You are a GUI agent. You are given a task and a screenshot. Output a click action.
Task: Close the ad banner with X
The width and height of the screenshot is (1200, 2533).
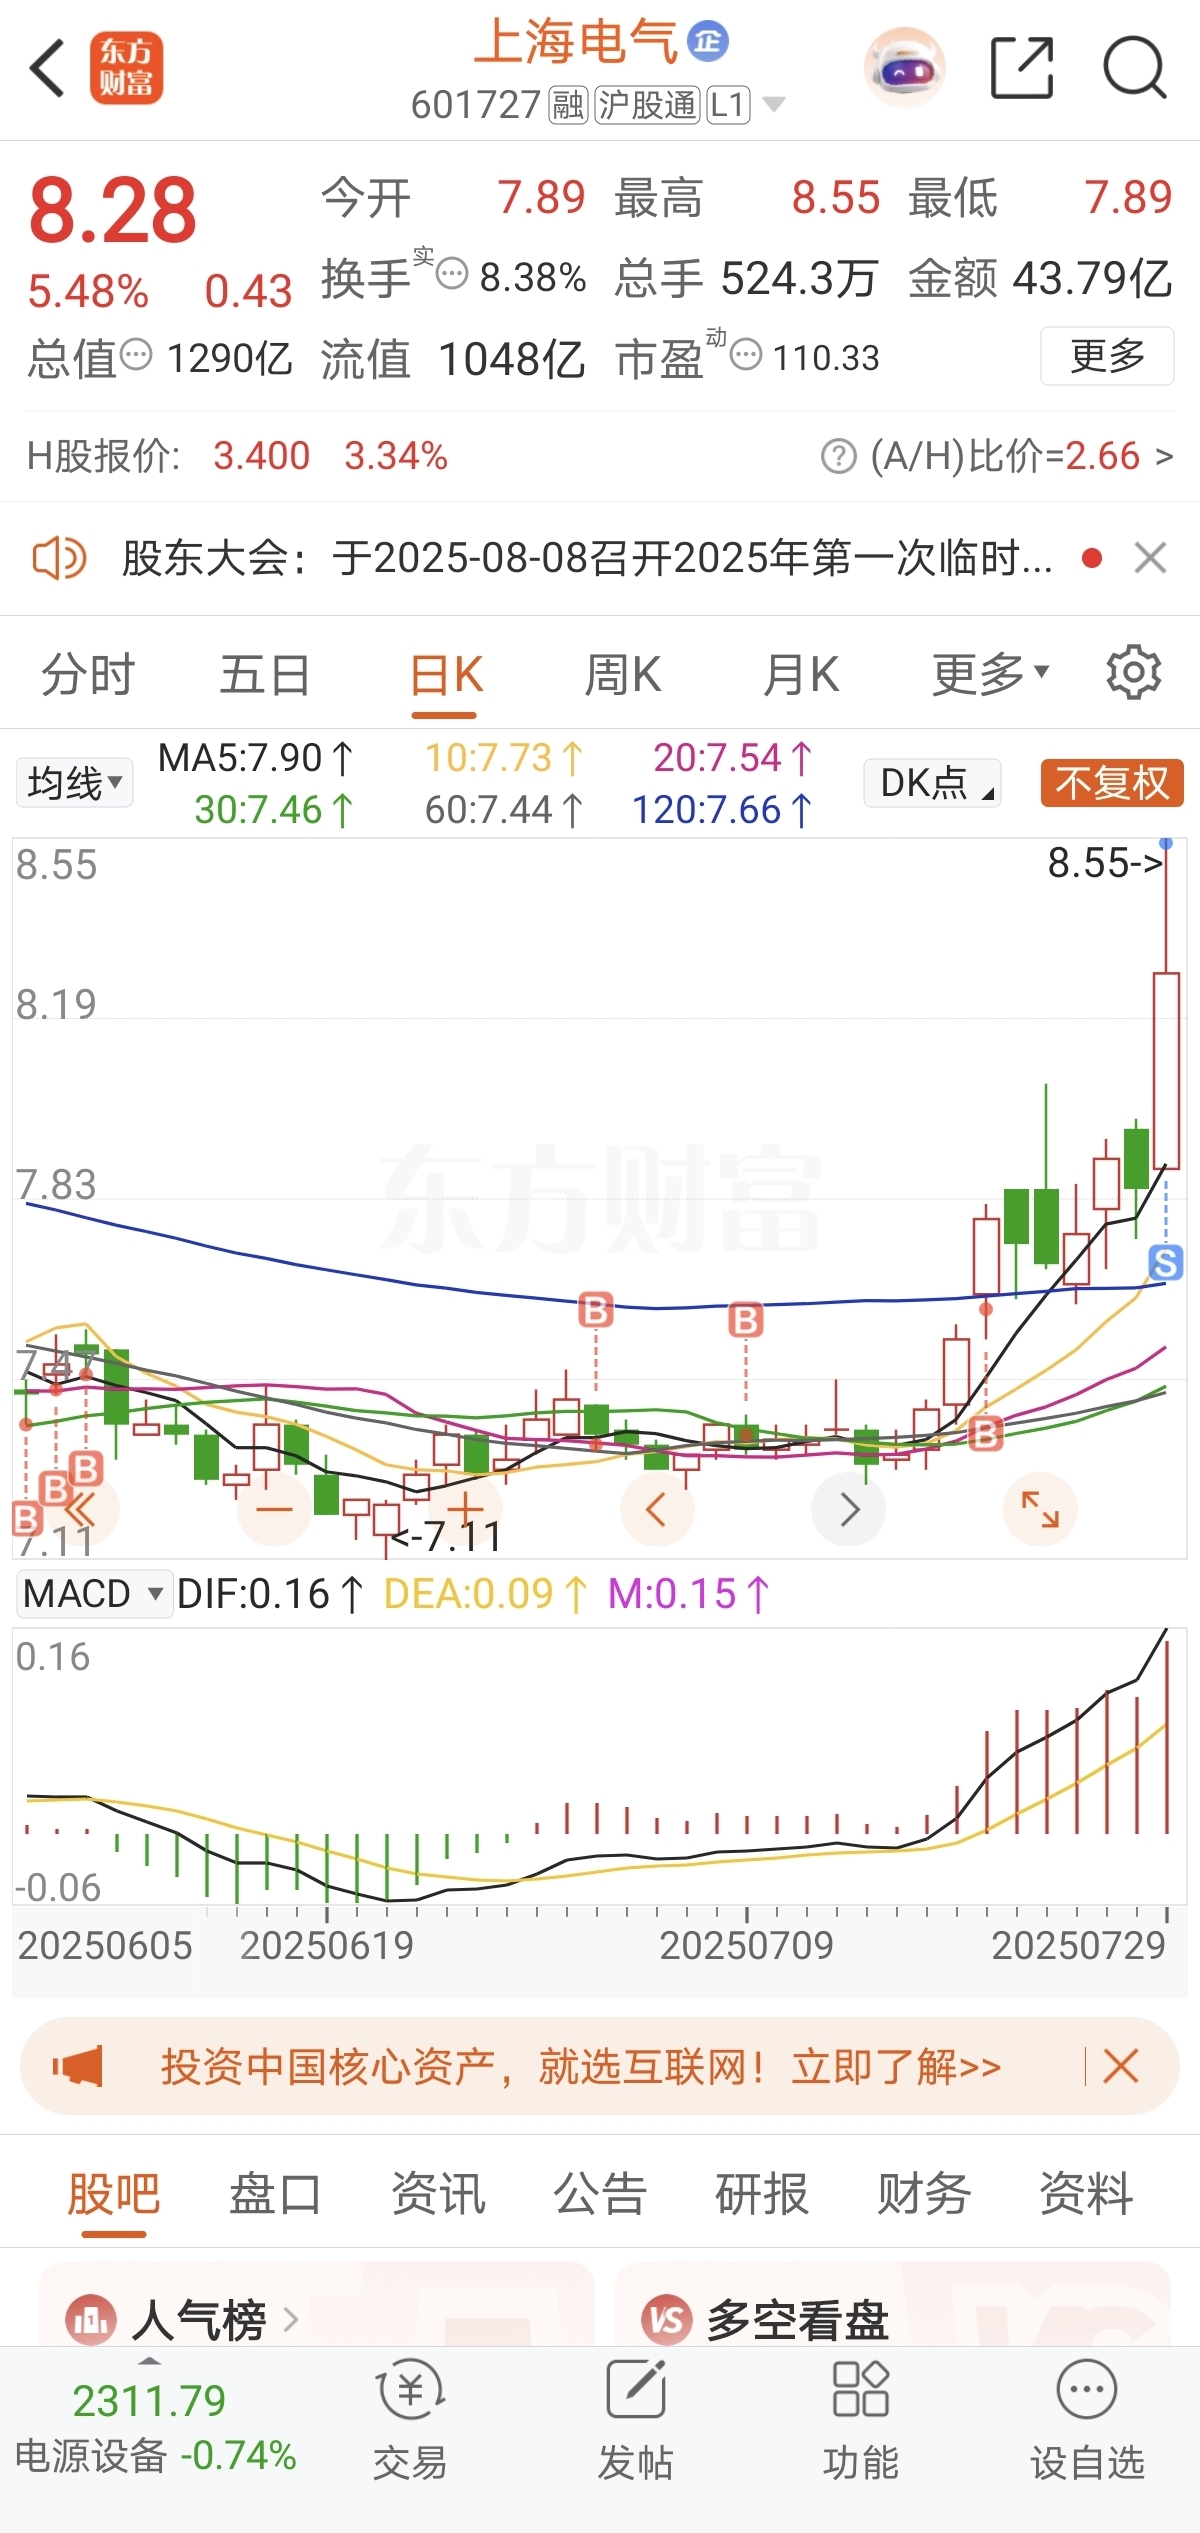pos(1121,2066)
